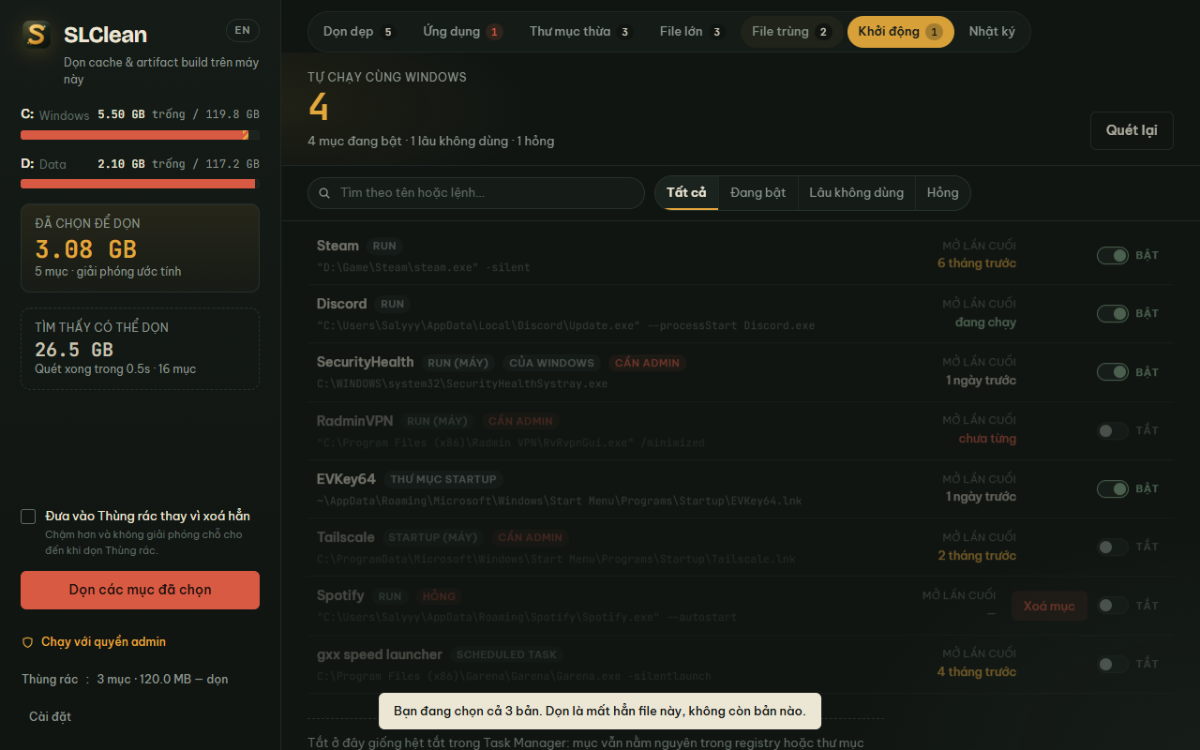Turn off SecurityHealth startup toggle
Image resolution: width=1200 pixels, height=750 pixels.
(x=1112, y=372)
